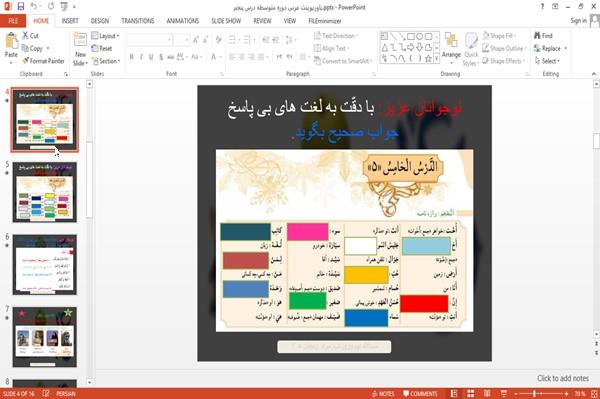Click the Sign in link

pos(578,21)
